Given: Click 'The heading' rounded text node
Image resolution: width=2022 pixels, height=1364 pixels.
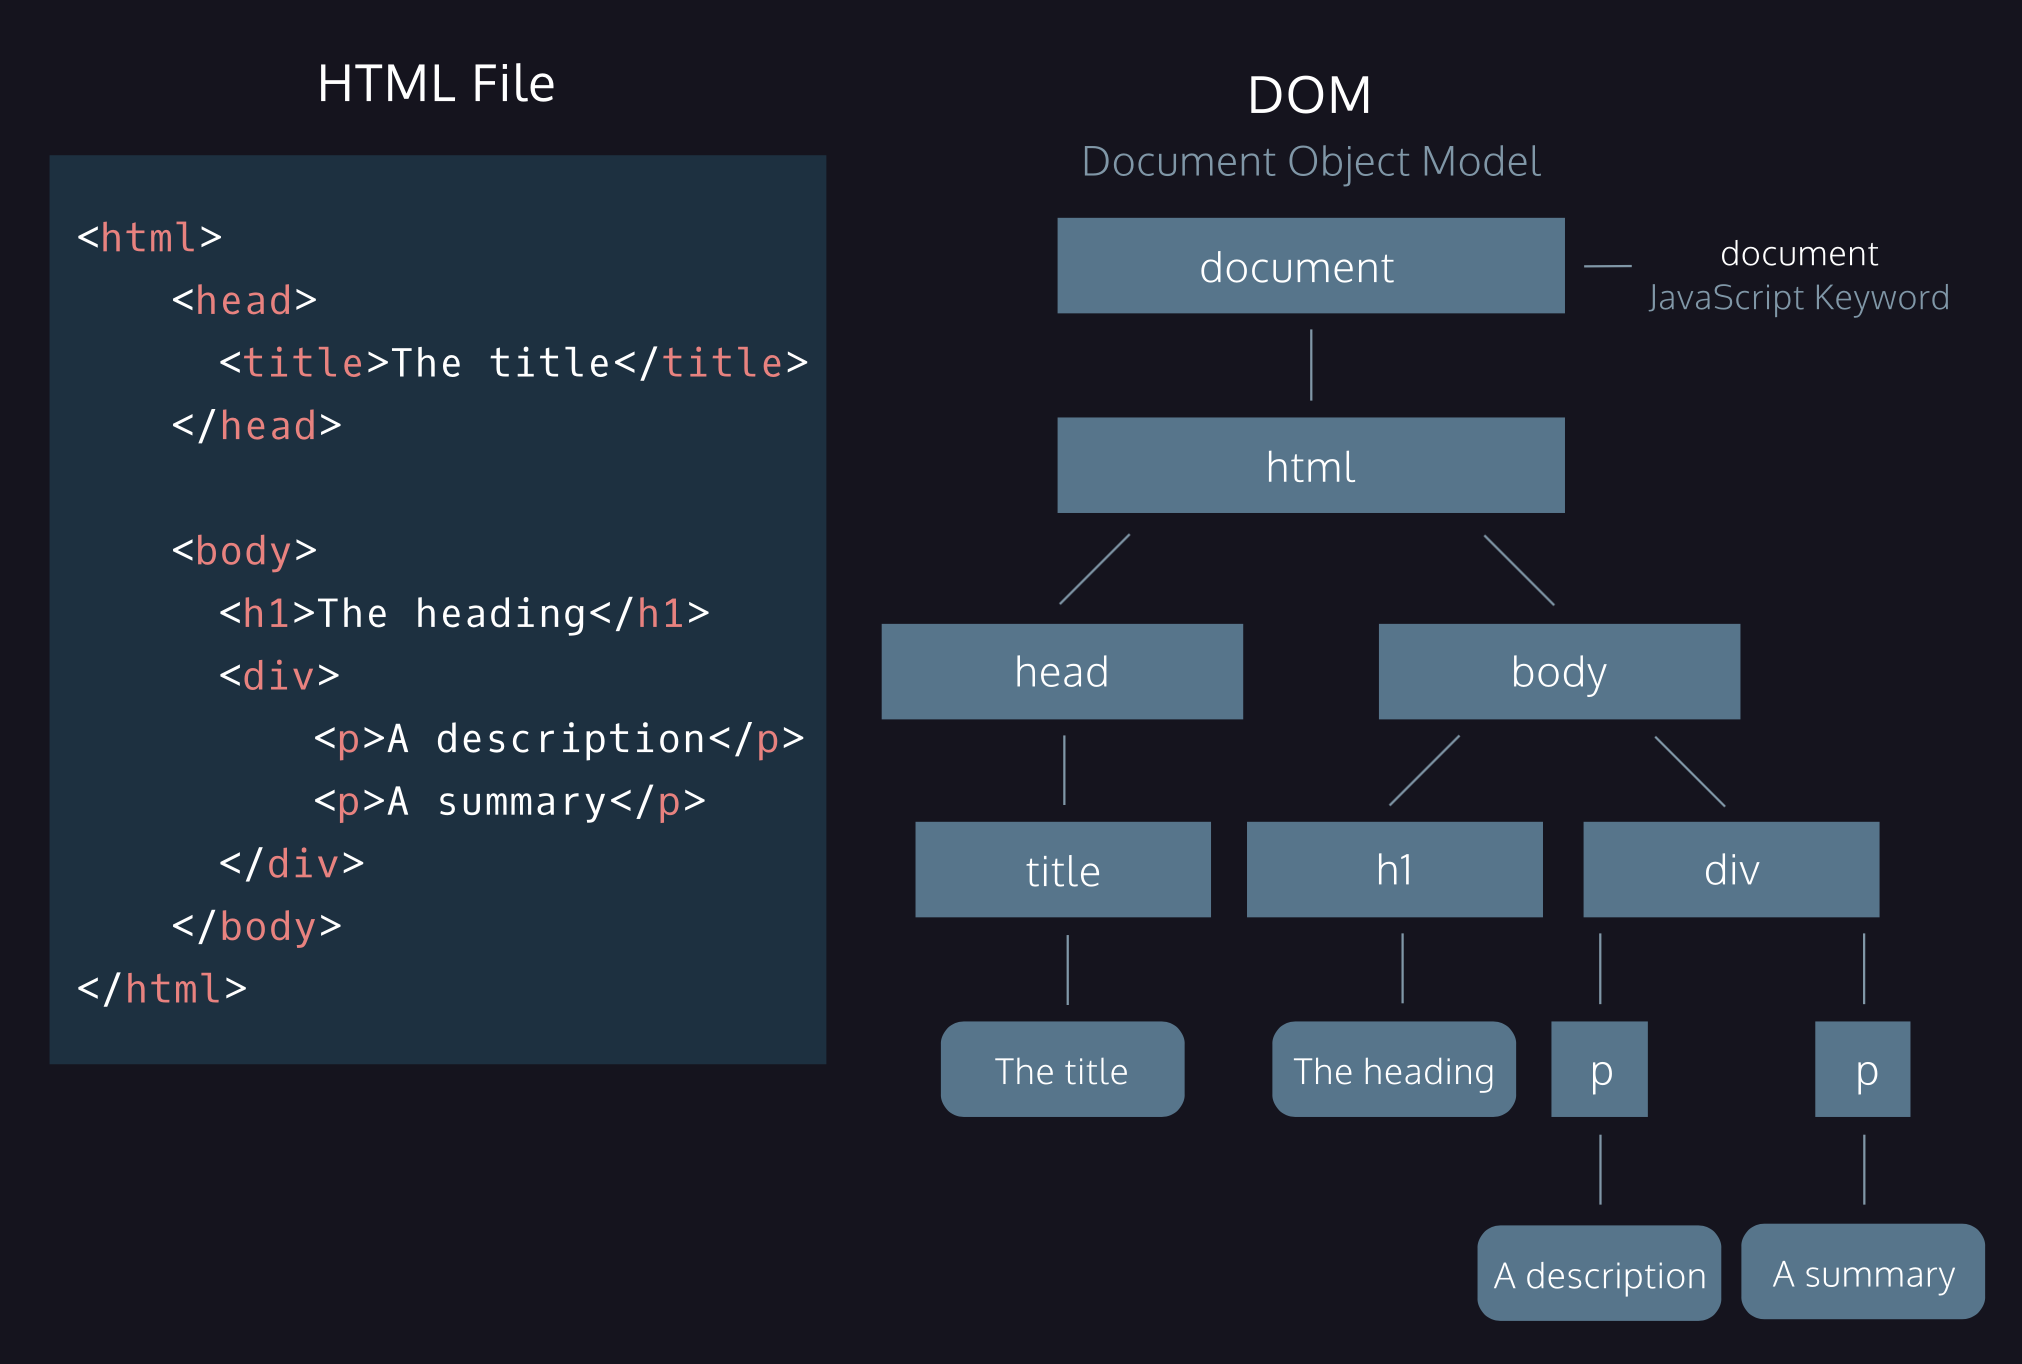Looking at the screenshot, I should [x=1393, y=1070].
